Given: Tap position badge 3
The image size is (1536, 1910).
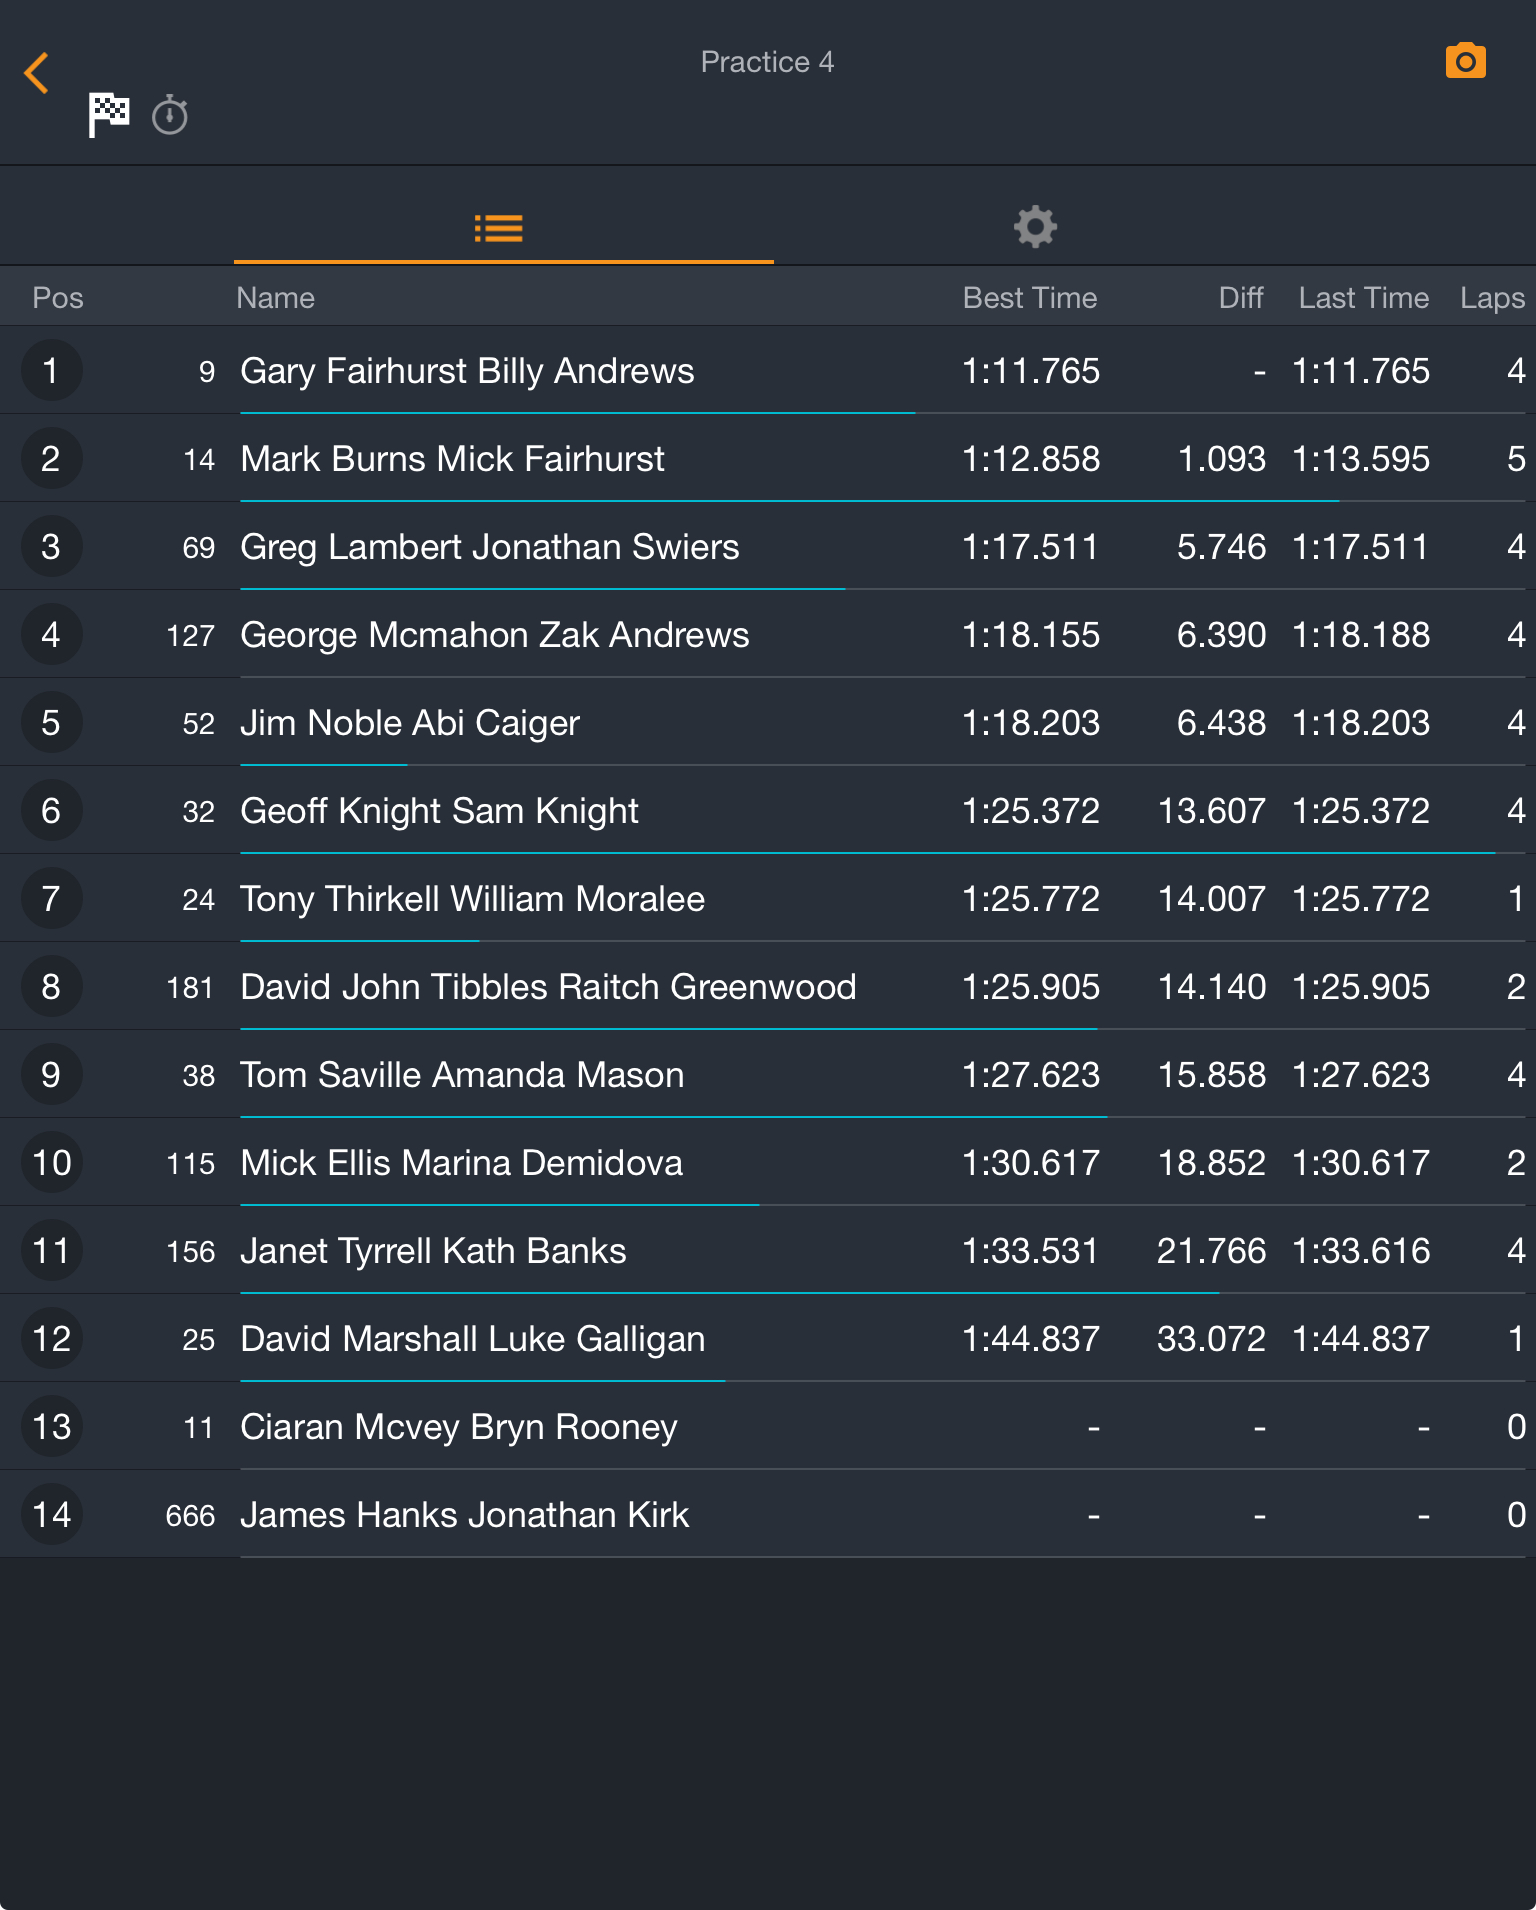Looking at the screenshot, I should pos(51,547).
